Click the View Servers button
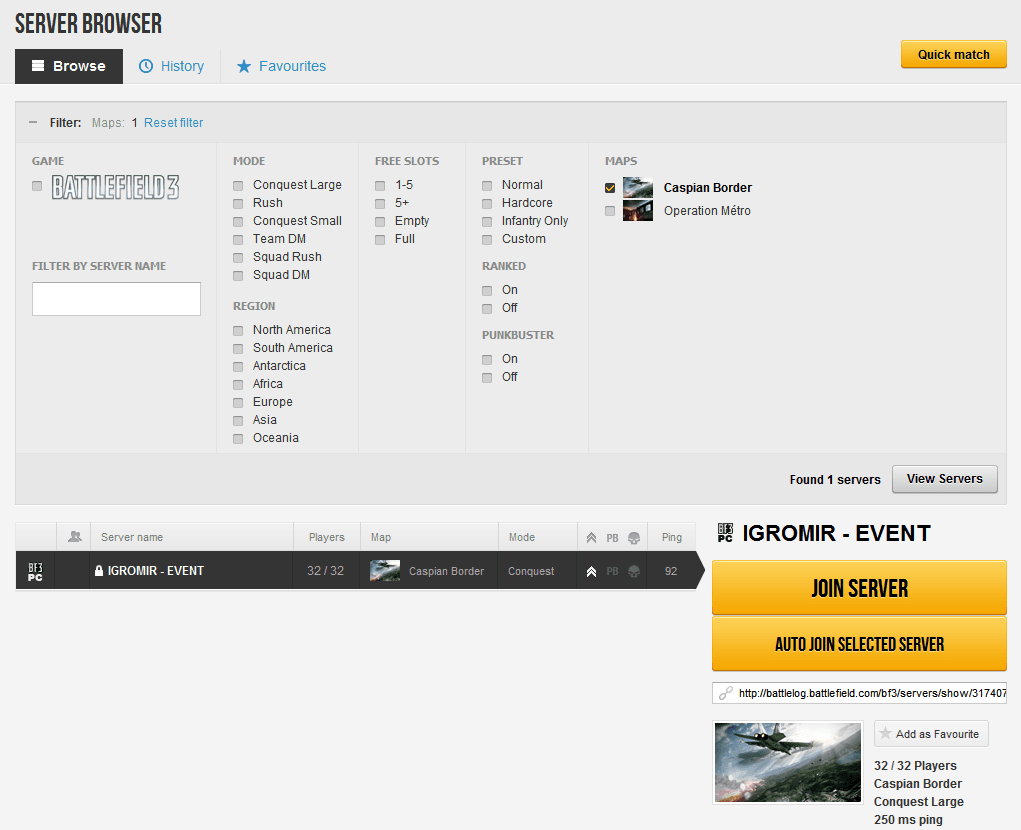 tap(945, 479)
